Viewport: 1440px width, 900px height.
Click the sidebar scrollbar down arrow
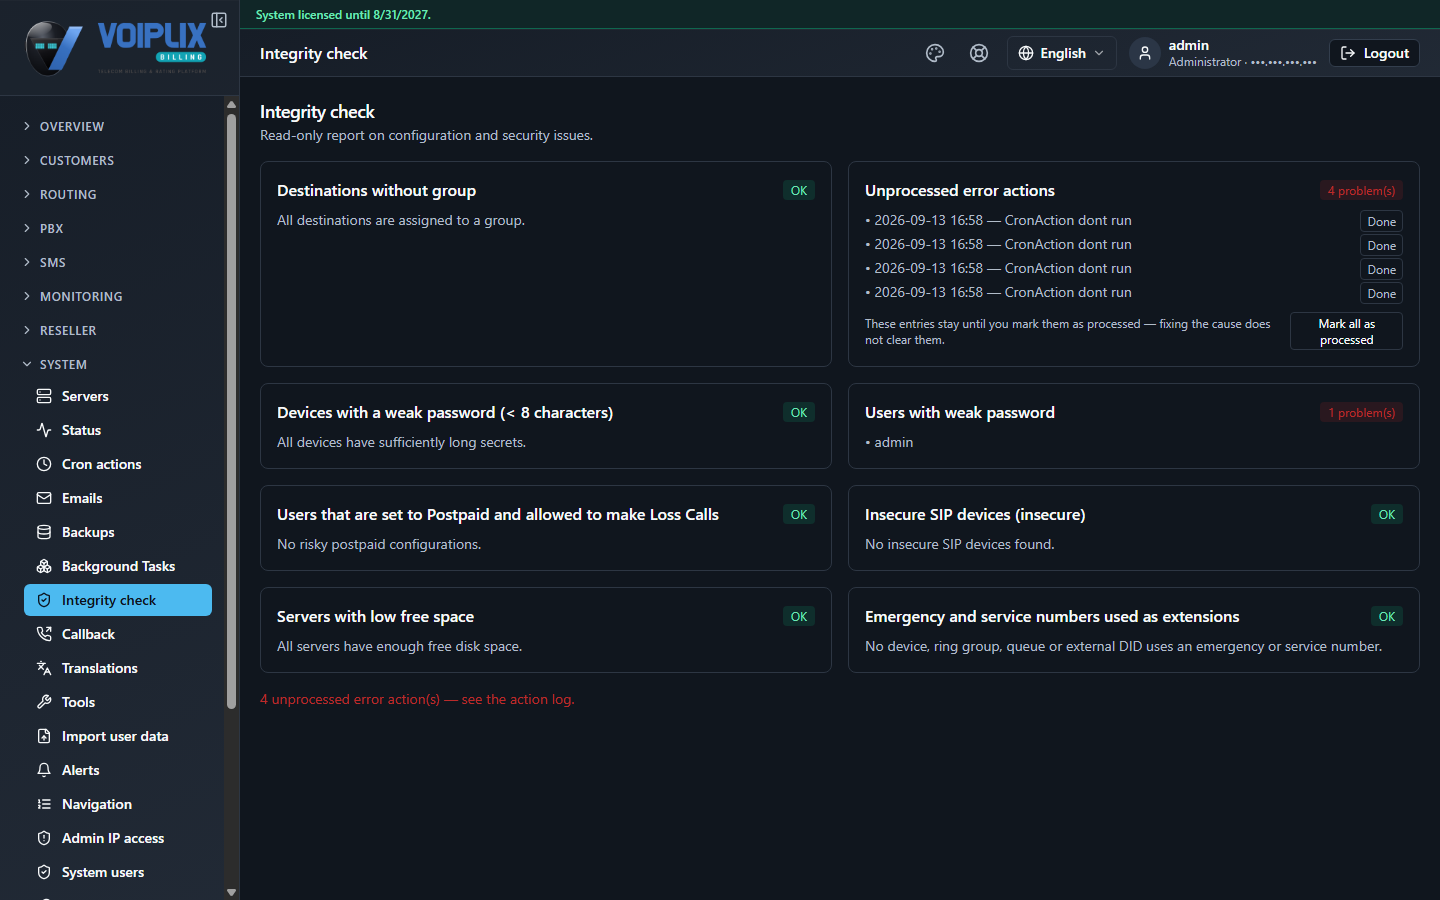tap(231, 892)
